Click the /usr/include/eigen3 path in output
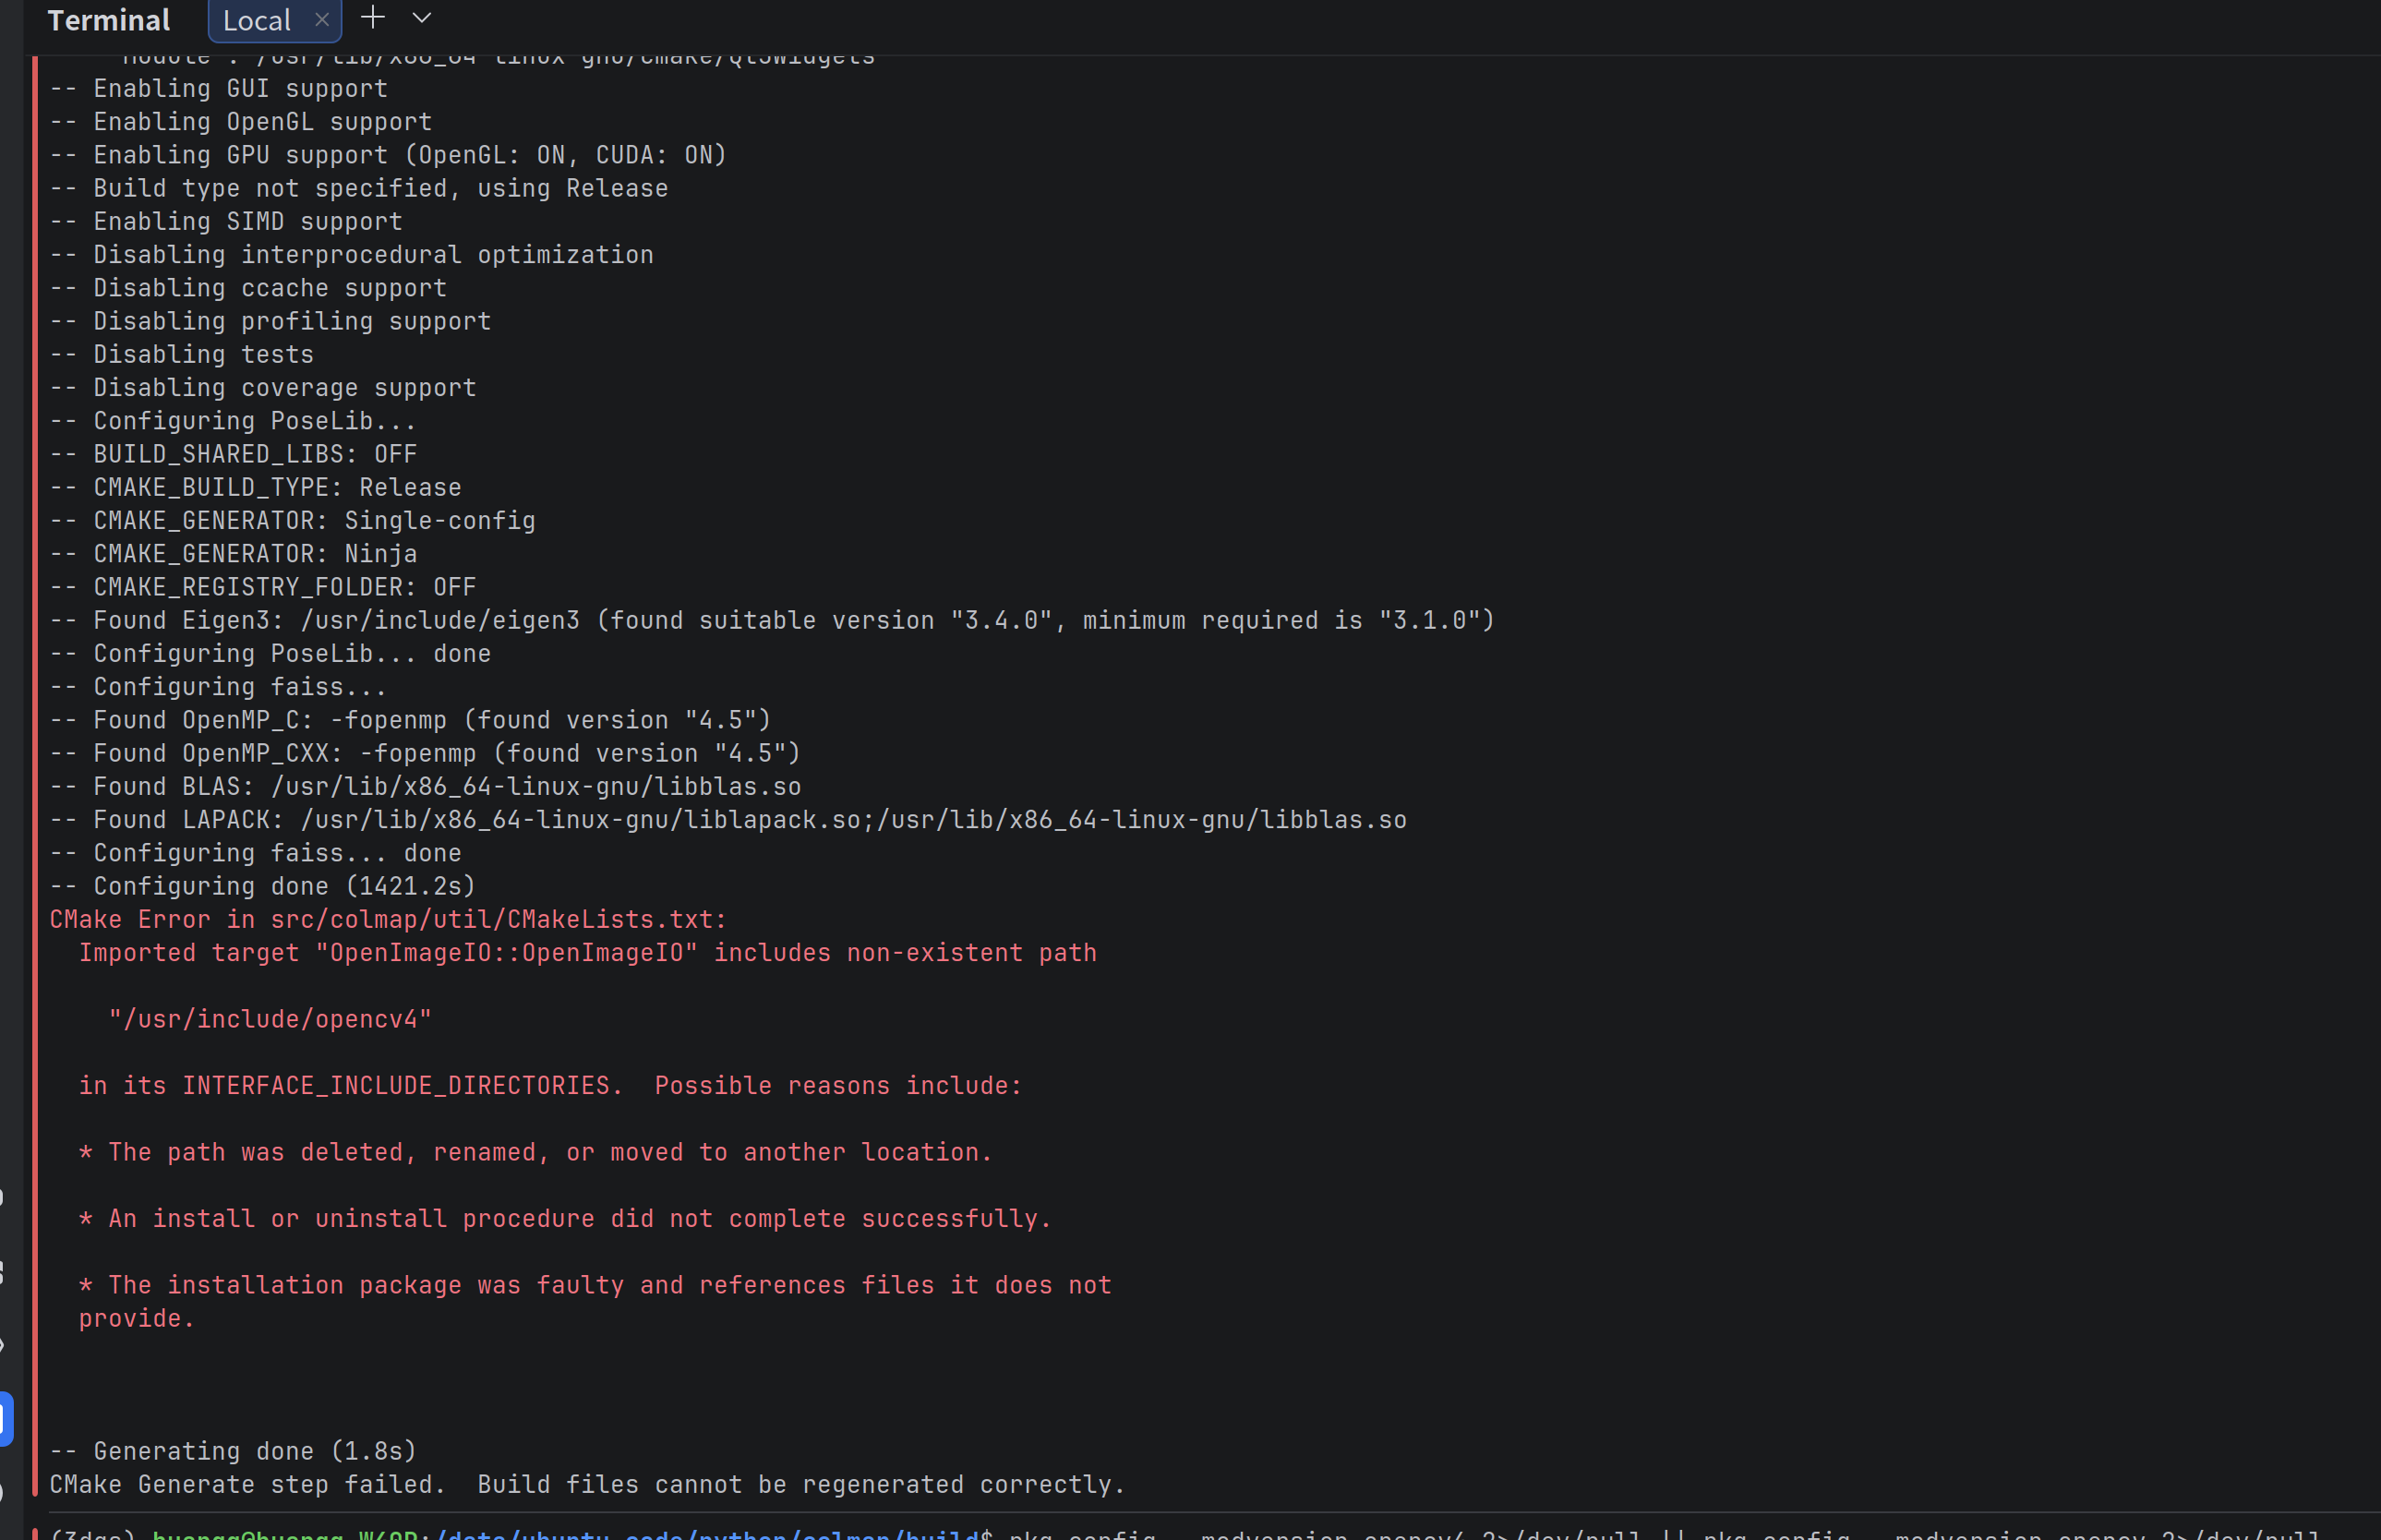This screenshot has height=1540, width=2381. point(440,620)
